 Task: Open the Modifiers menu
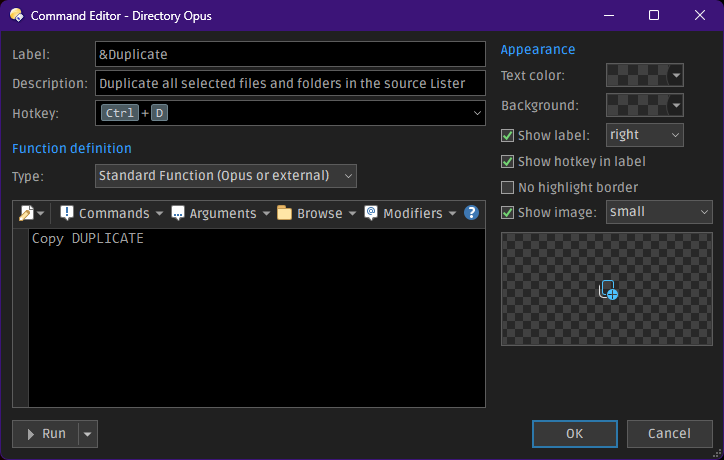[x=410, y=213]
